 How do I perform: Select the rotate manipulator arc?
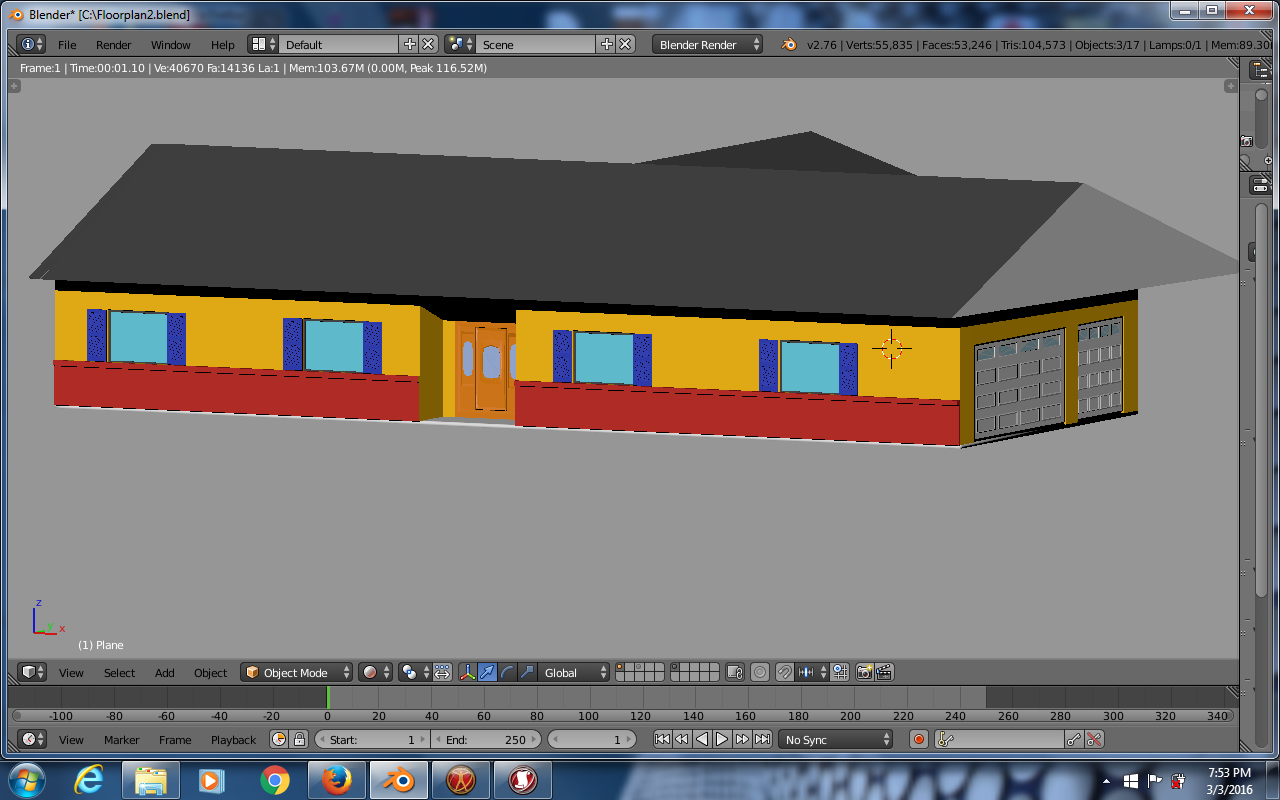507,672
